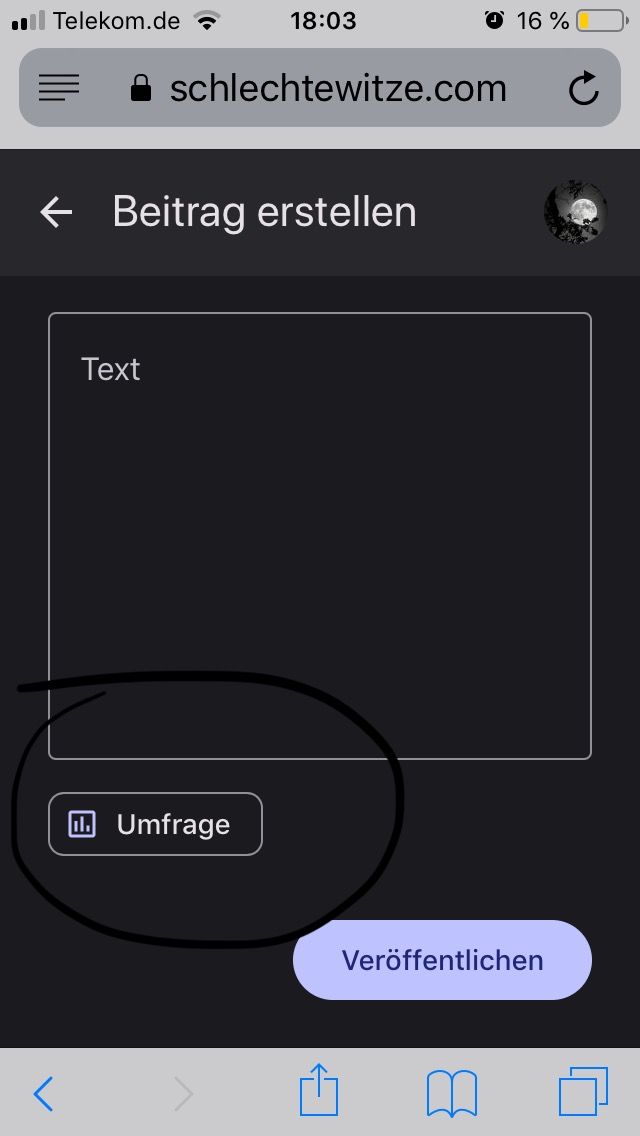This screenshot has width=640, height=1136.
Task: Tap the 18:03 clock in status bar
Action: coord(323,21)
